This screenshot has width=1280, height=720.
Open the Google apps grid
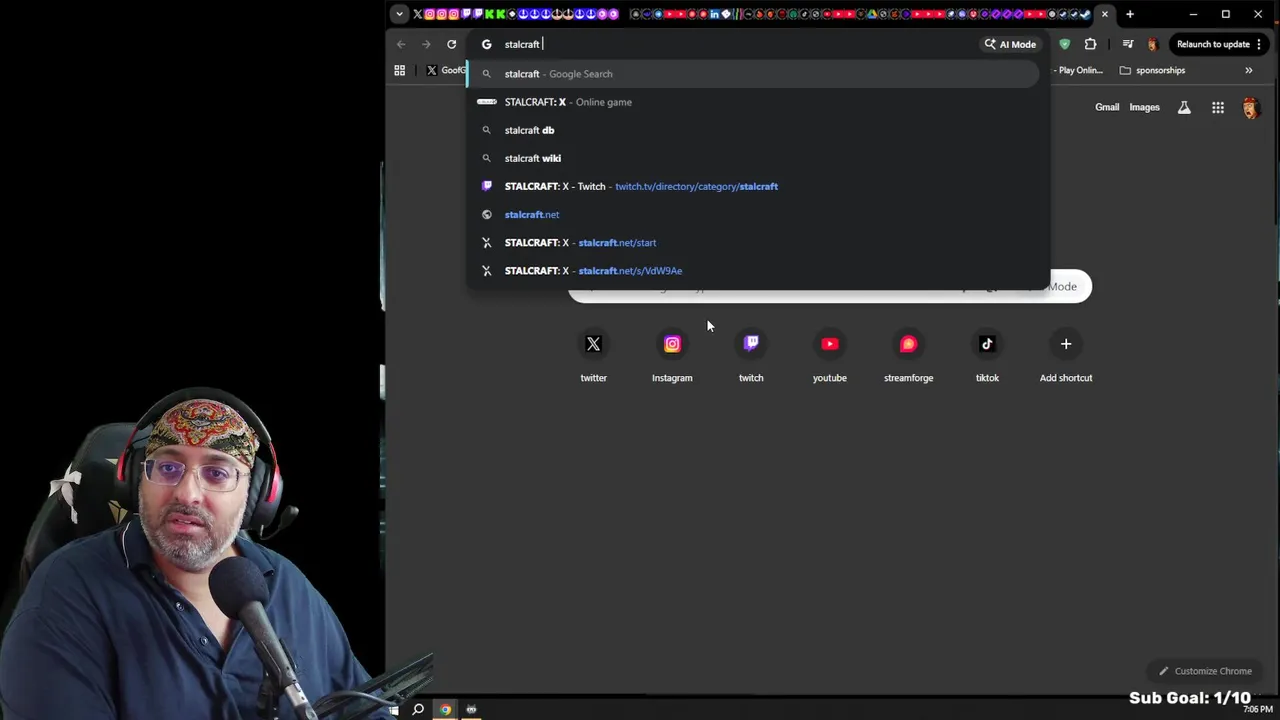[x=1218, y=107]
